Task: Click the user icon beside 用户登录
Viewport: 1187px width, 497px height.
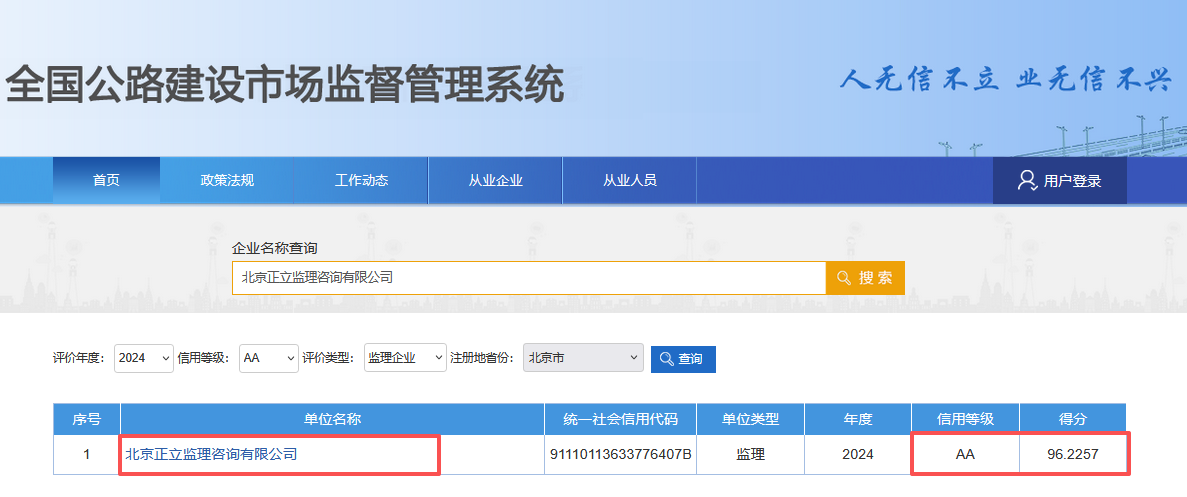Action: 1026,180
